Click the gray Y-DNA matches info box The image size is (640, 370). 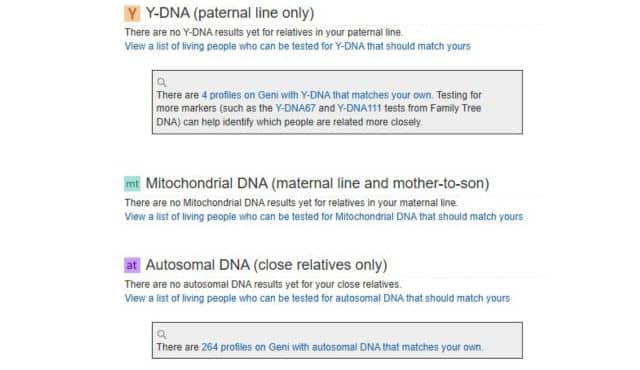(337, 102)
